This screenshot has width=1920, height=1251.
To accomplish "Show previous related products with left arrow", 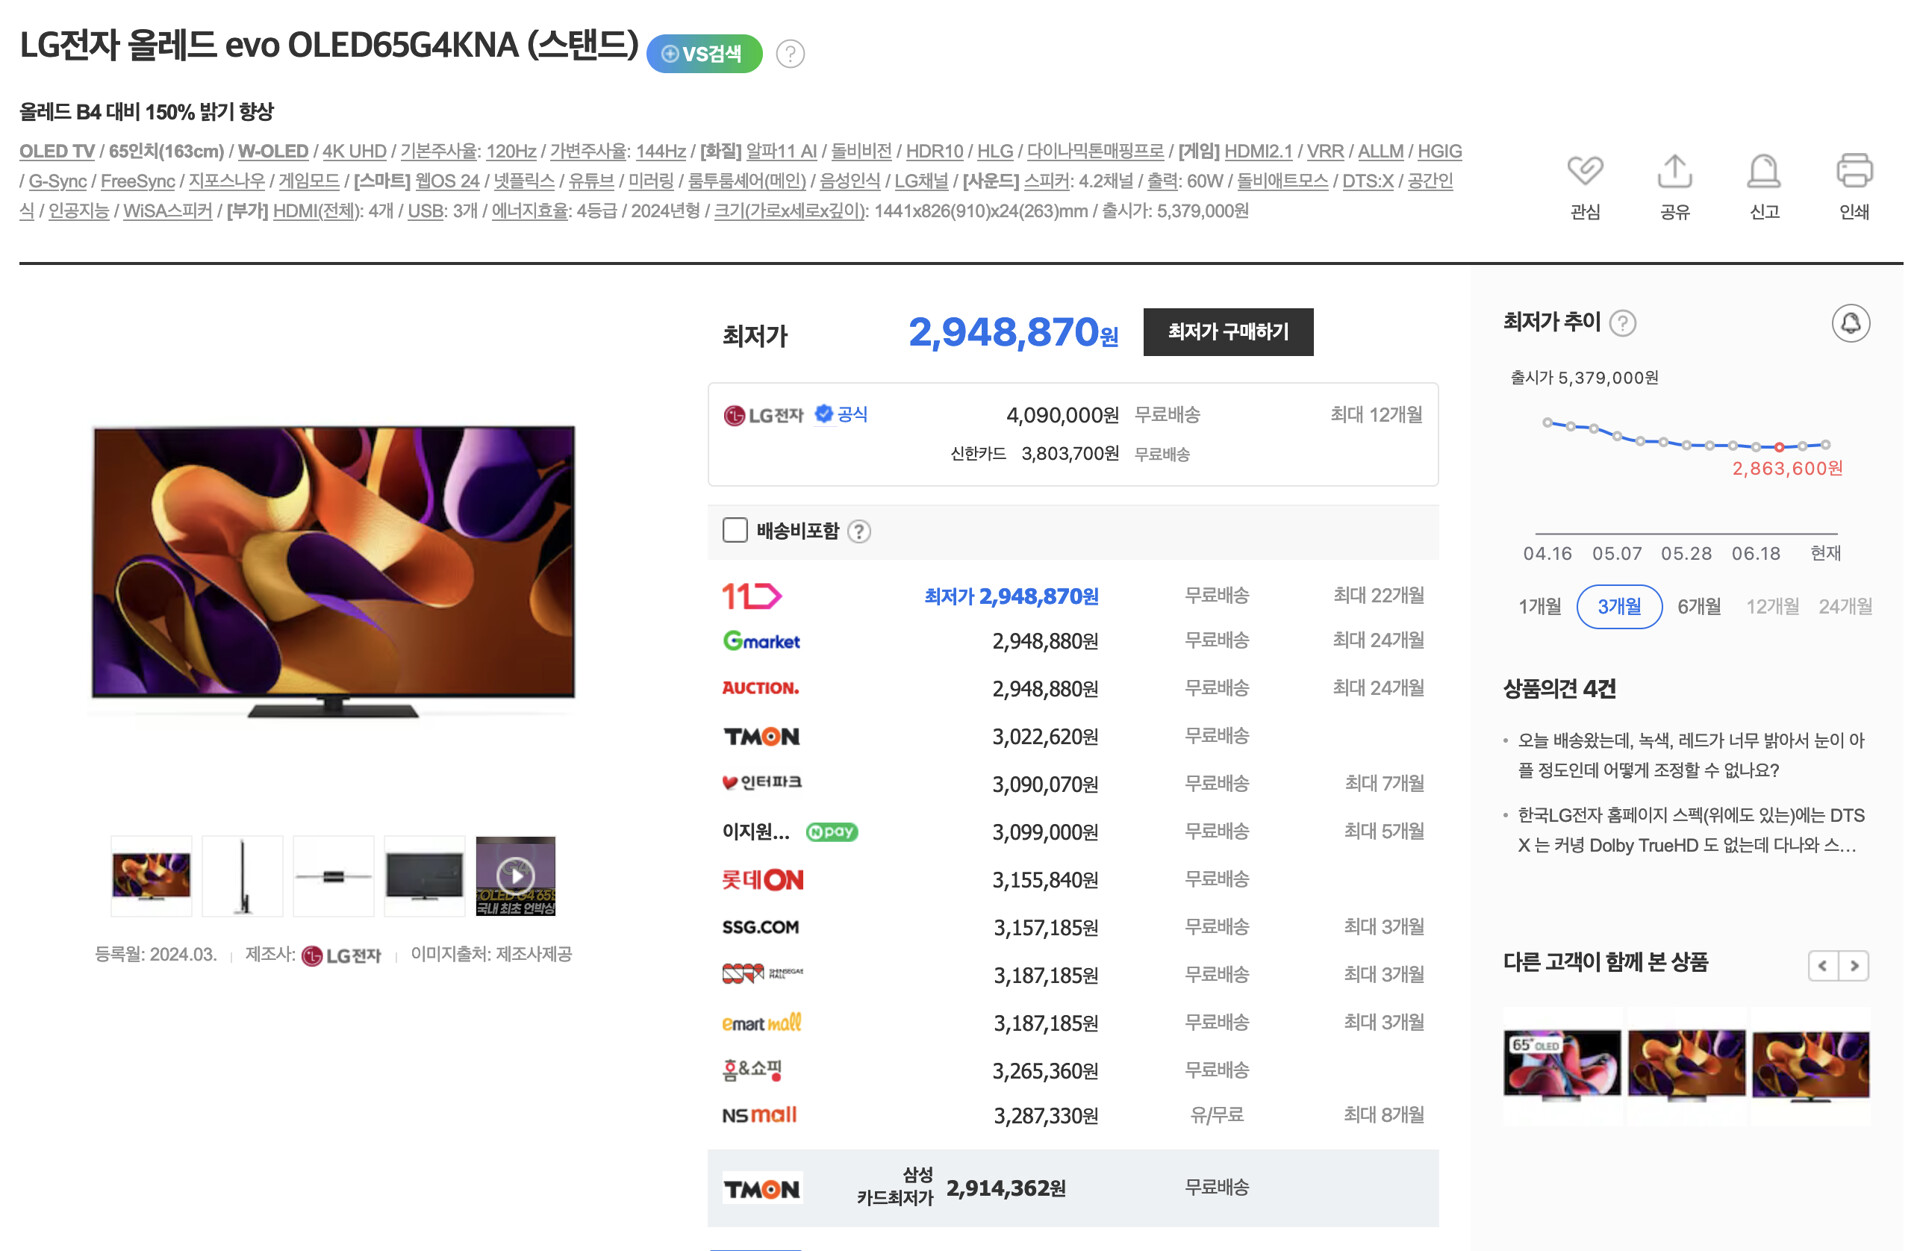I will coord(1823,966).
